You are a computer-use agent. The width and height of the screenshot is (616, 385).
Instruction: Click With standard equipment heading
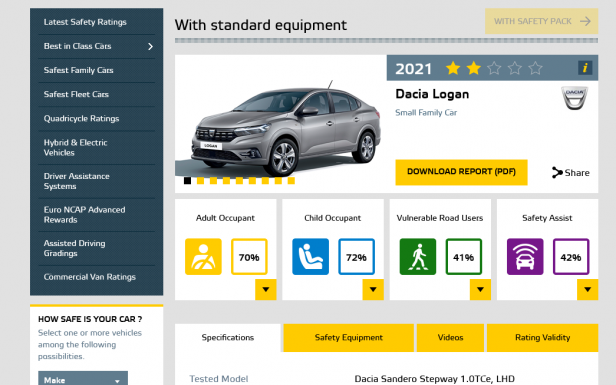261,25
